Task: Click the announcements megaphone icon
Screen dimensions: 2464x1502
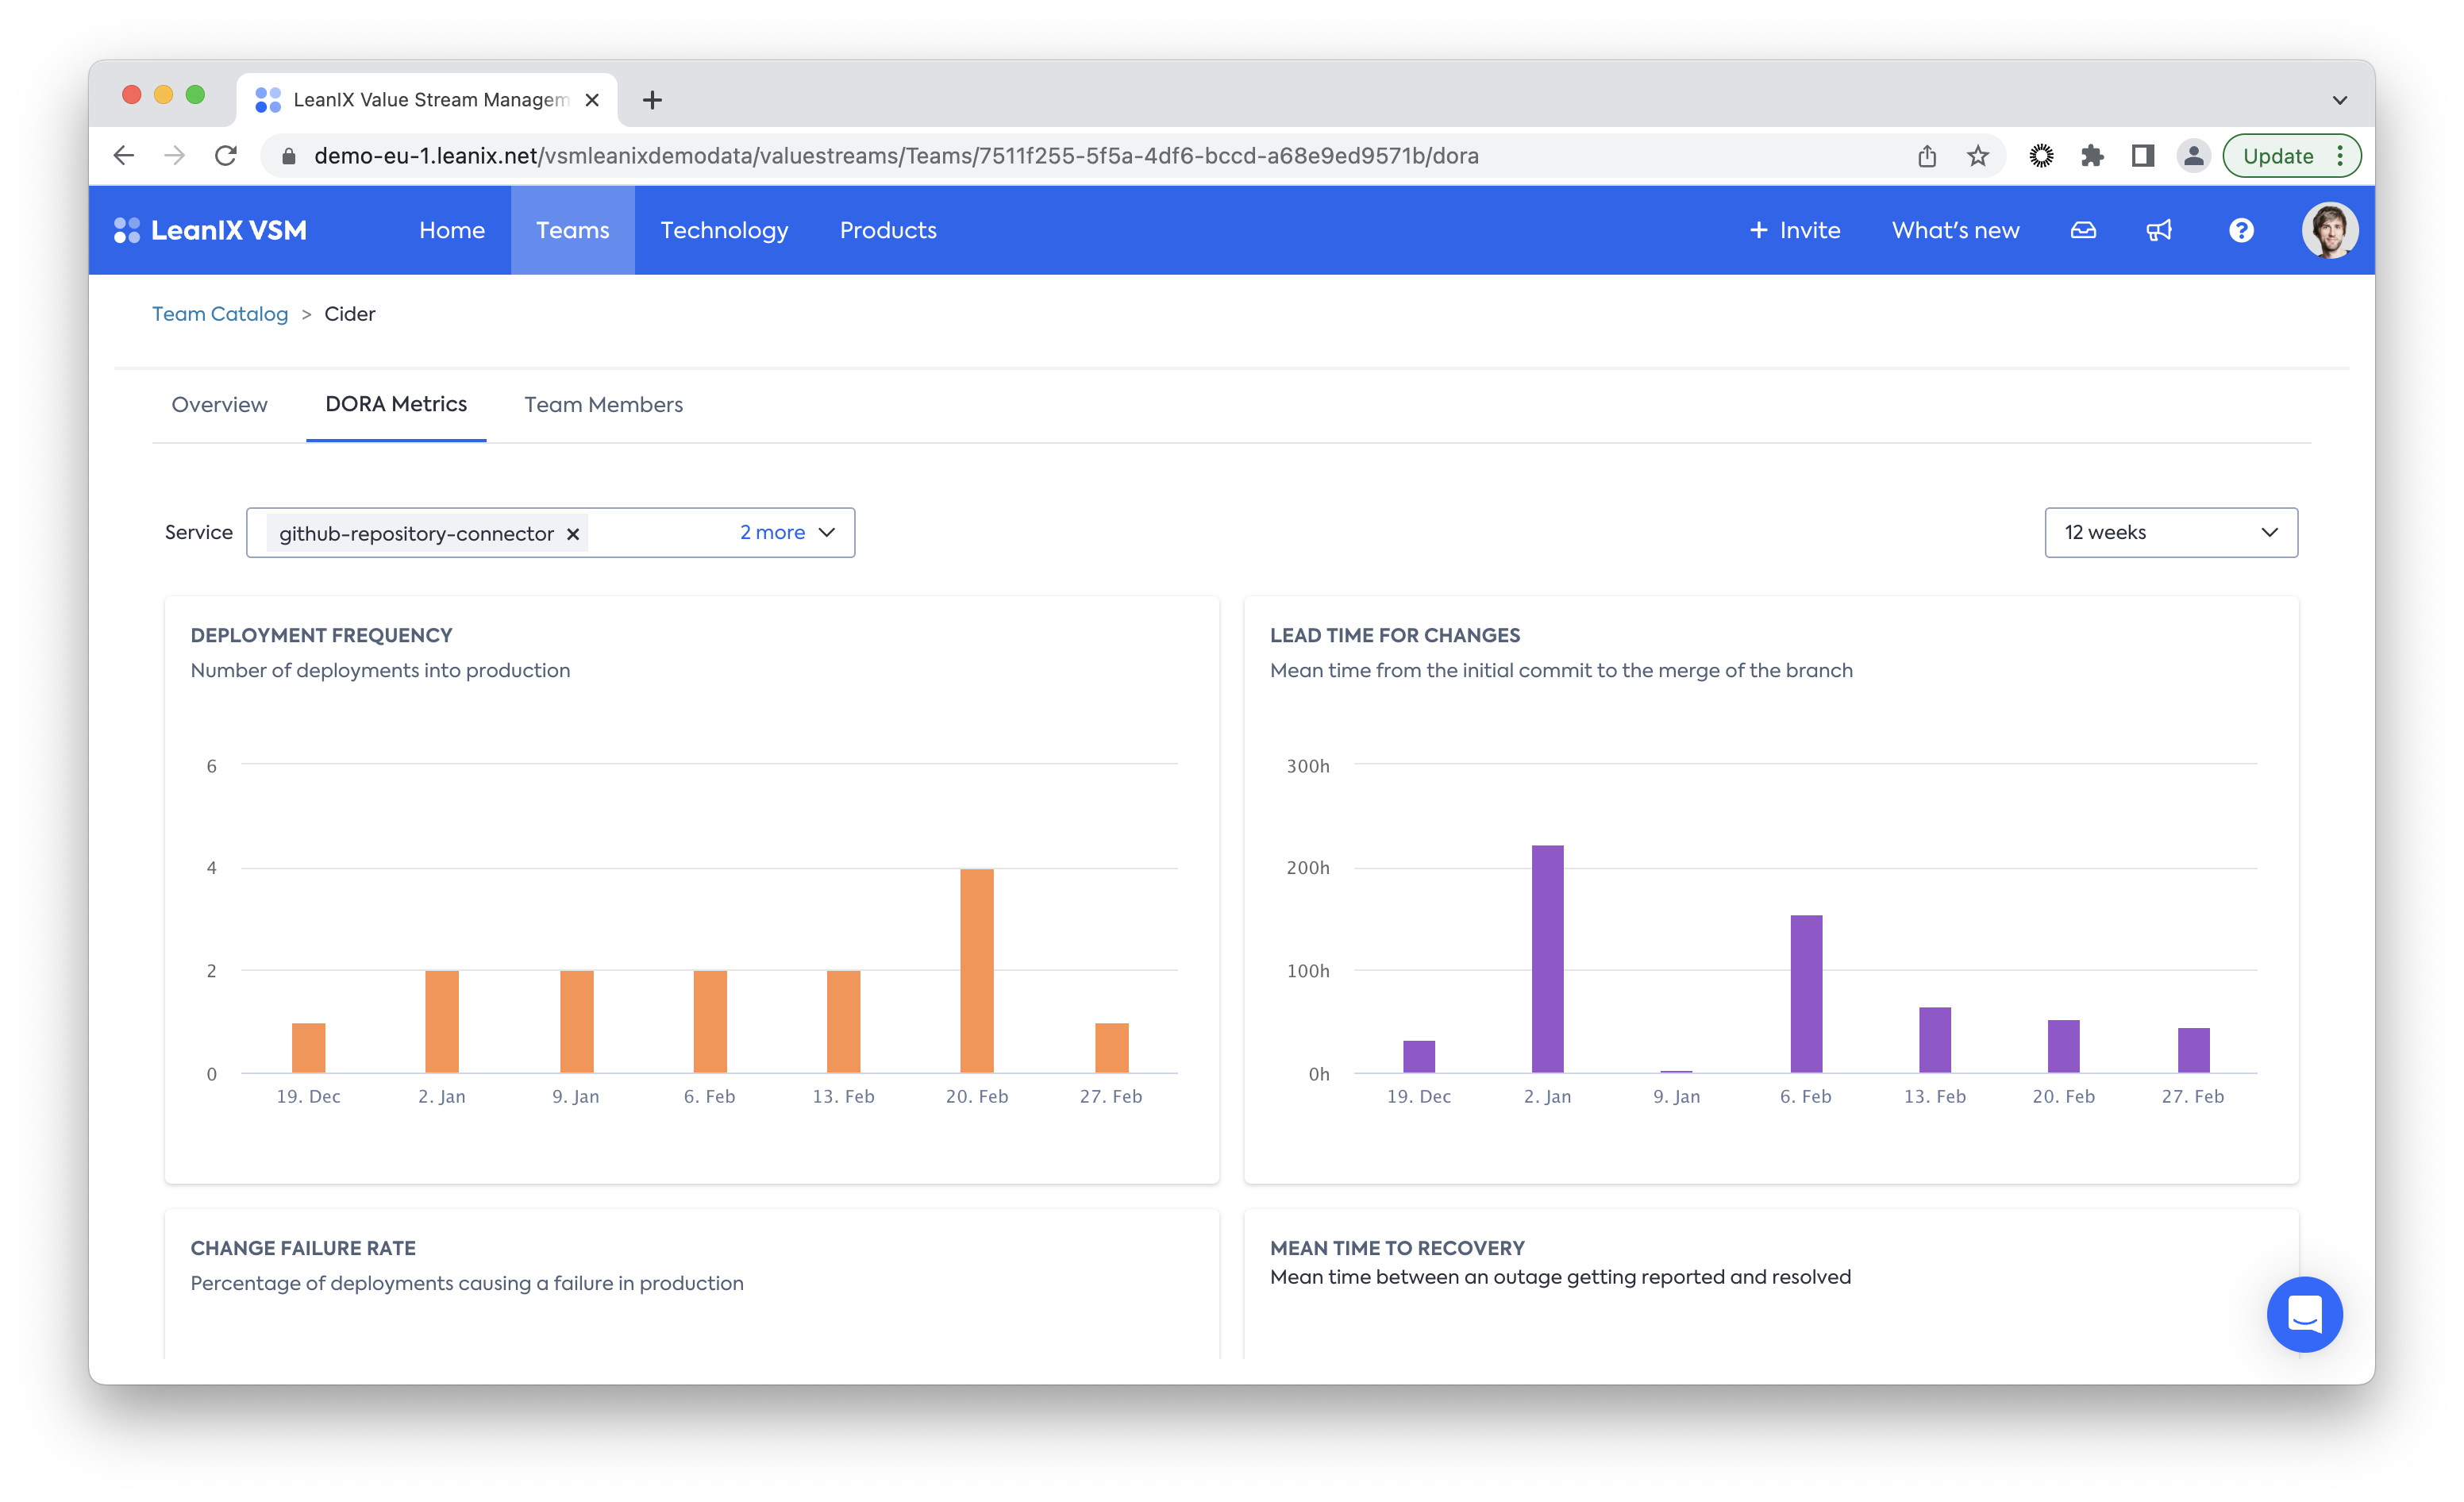Action: 2159,231
